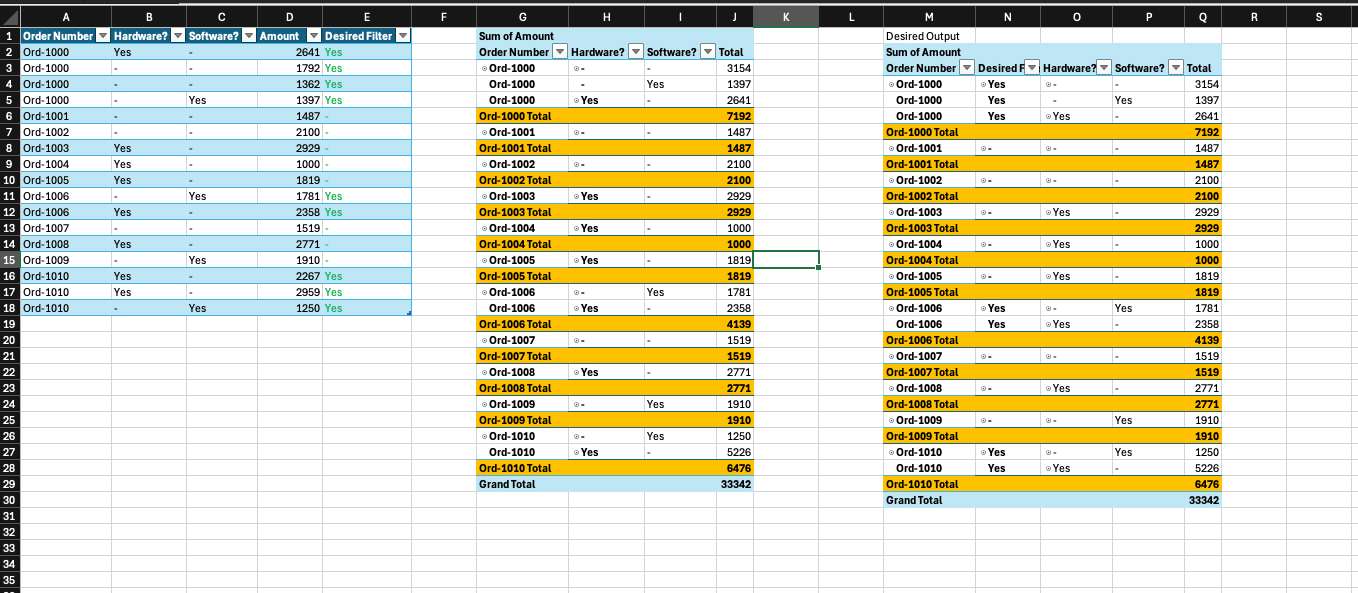Image resolution: width=1358 pixels, height=593 pixels.
Task: Select the row 30 header
Action: pos(10,500)
